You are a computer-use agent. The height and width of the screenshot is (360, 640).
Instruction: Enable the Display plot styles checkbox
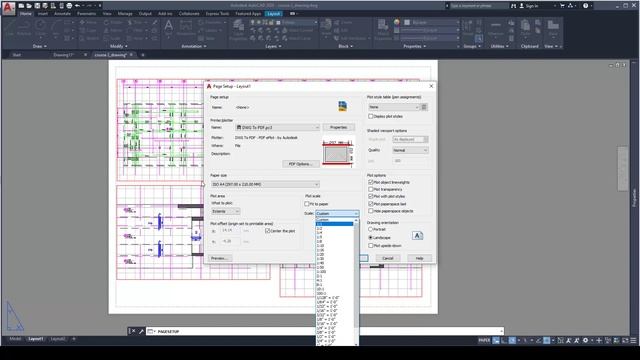(x=371, y=116)
